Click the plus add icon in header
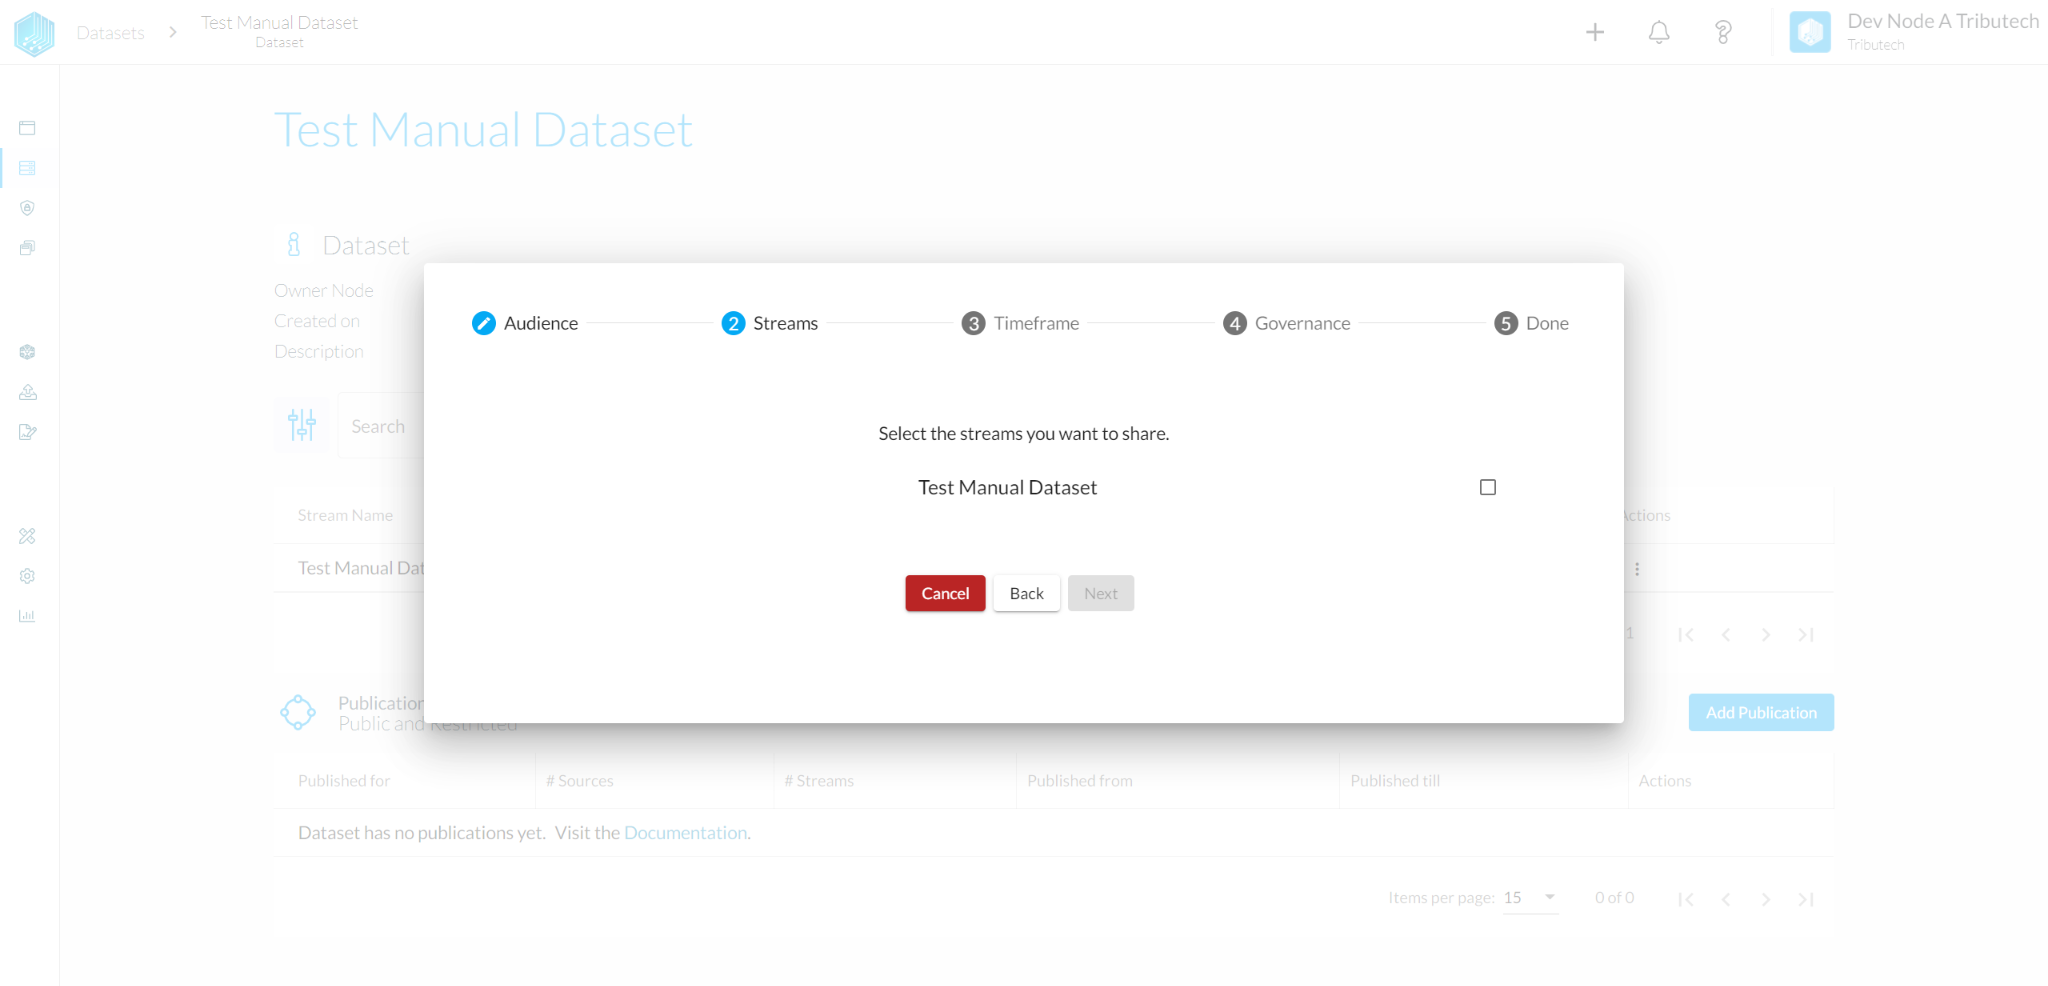This screenshot has height=986, width=2048. tap(1595, 32)
